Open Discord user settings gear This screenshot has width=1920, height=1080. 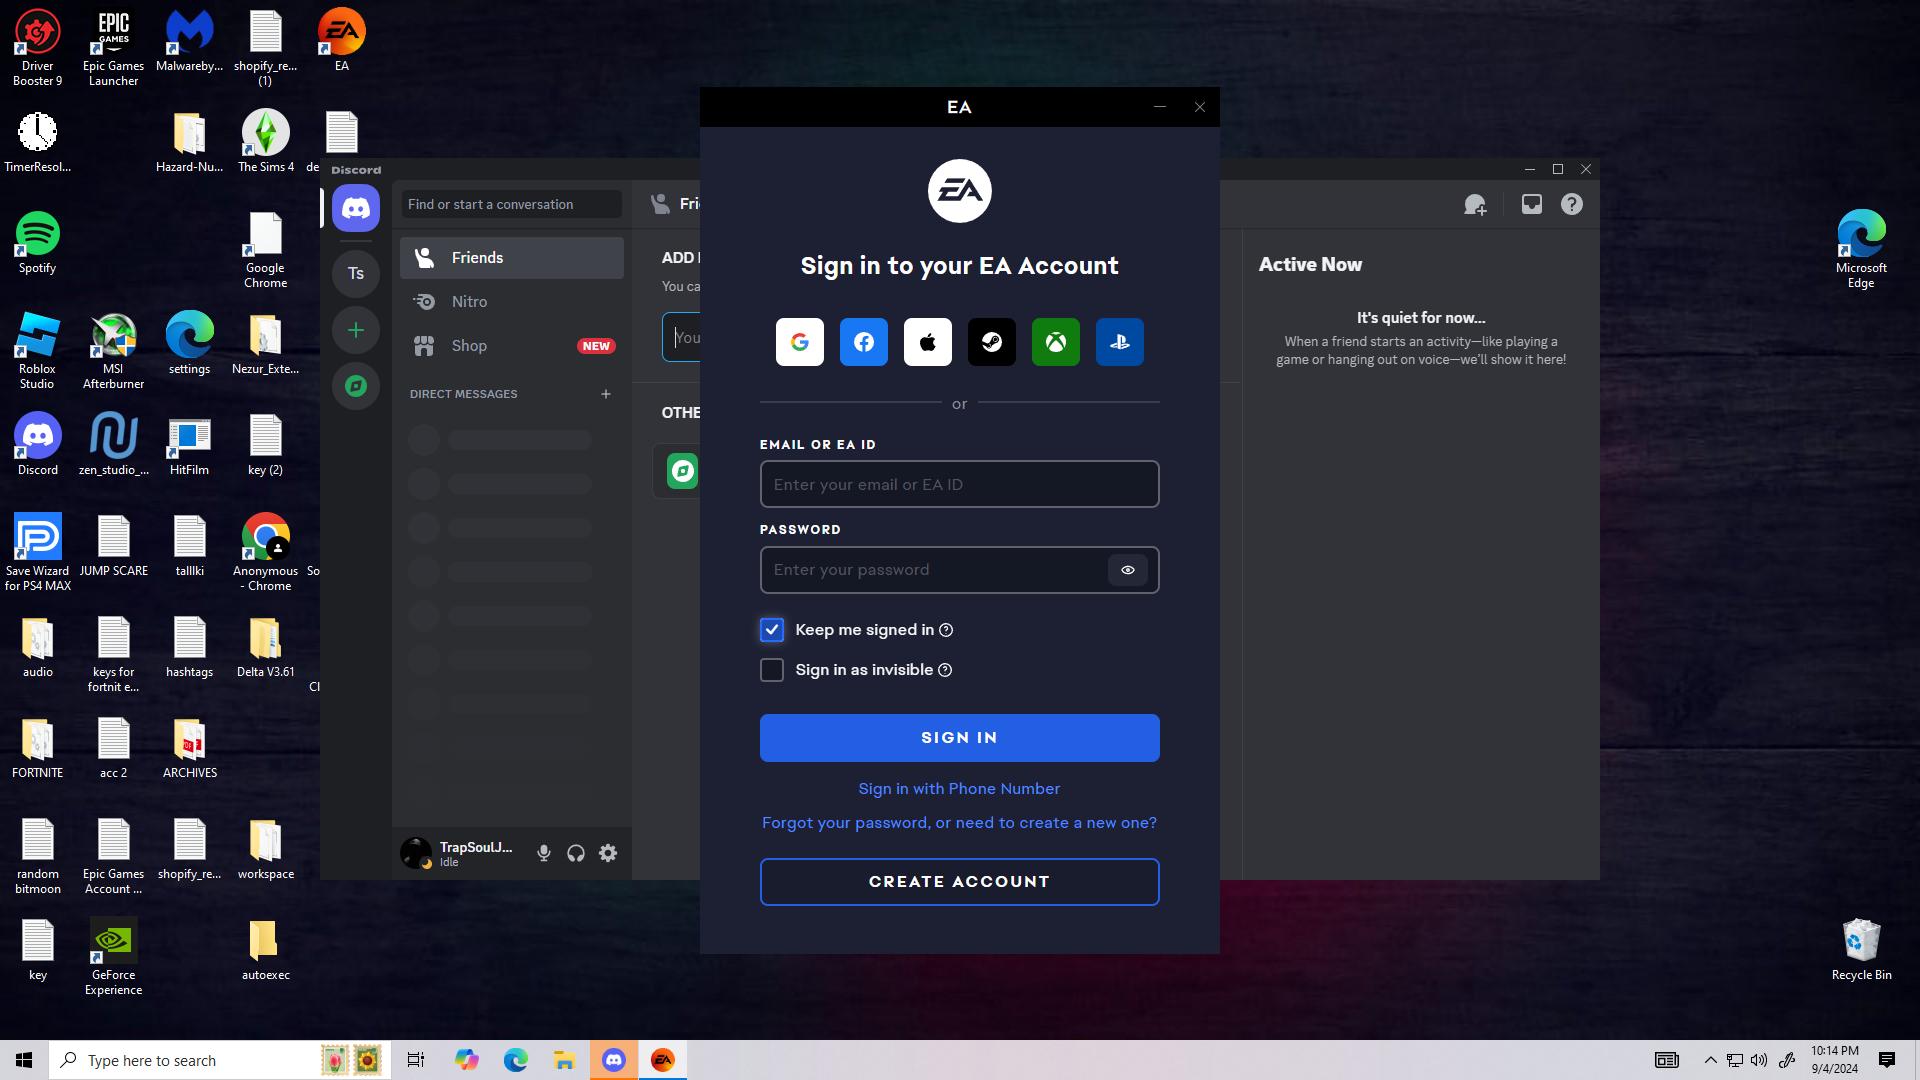point(608,853)
